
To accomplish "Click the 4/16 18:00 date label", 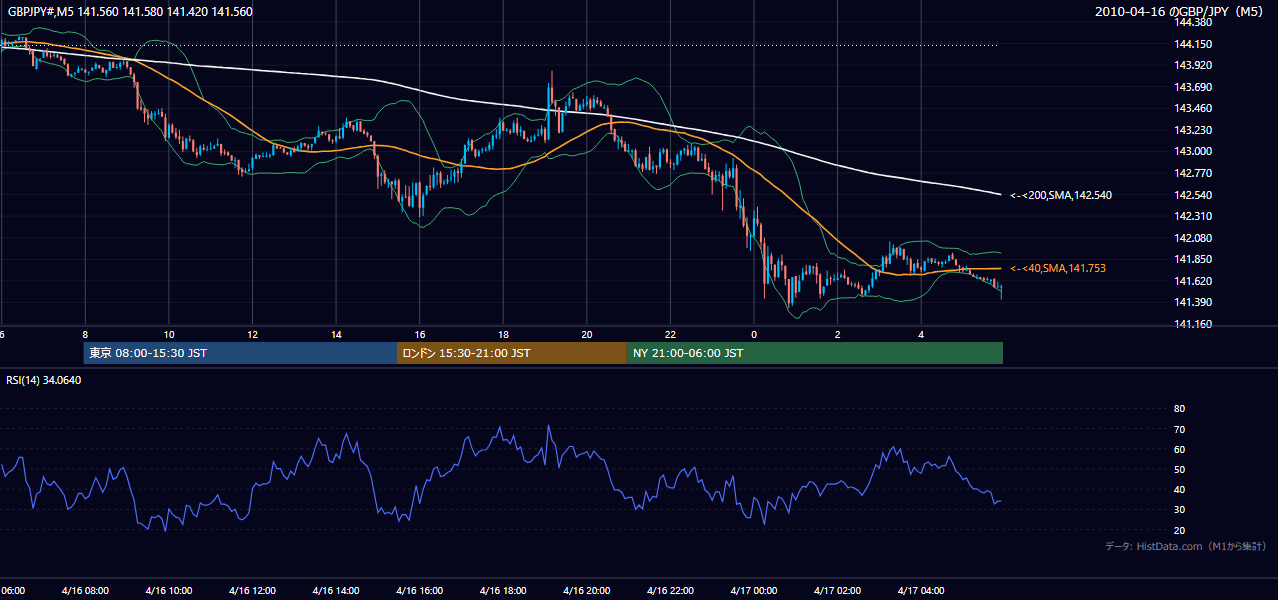I will [503, 590].
